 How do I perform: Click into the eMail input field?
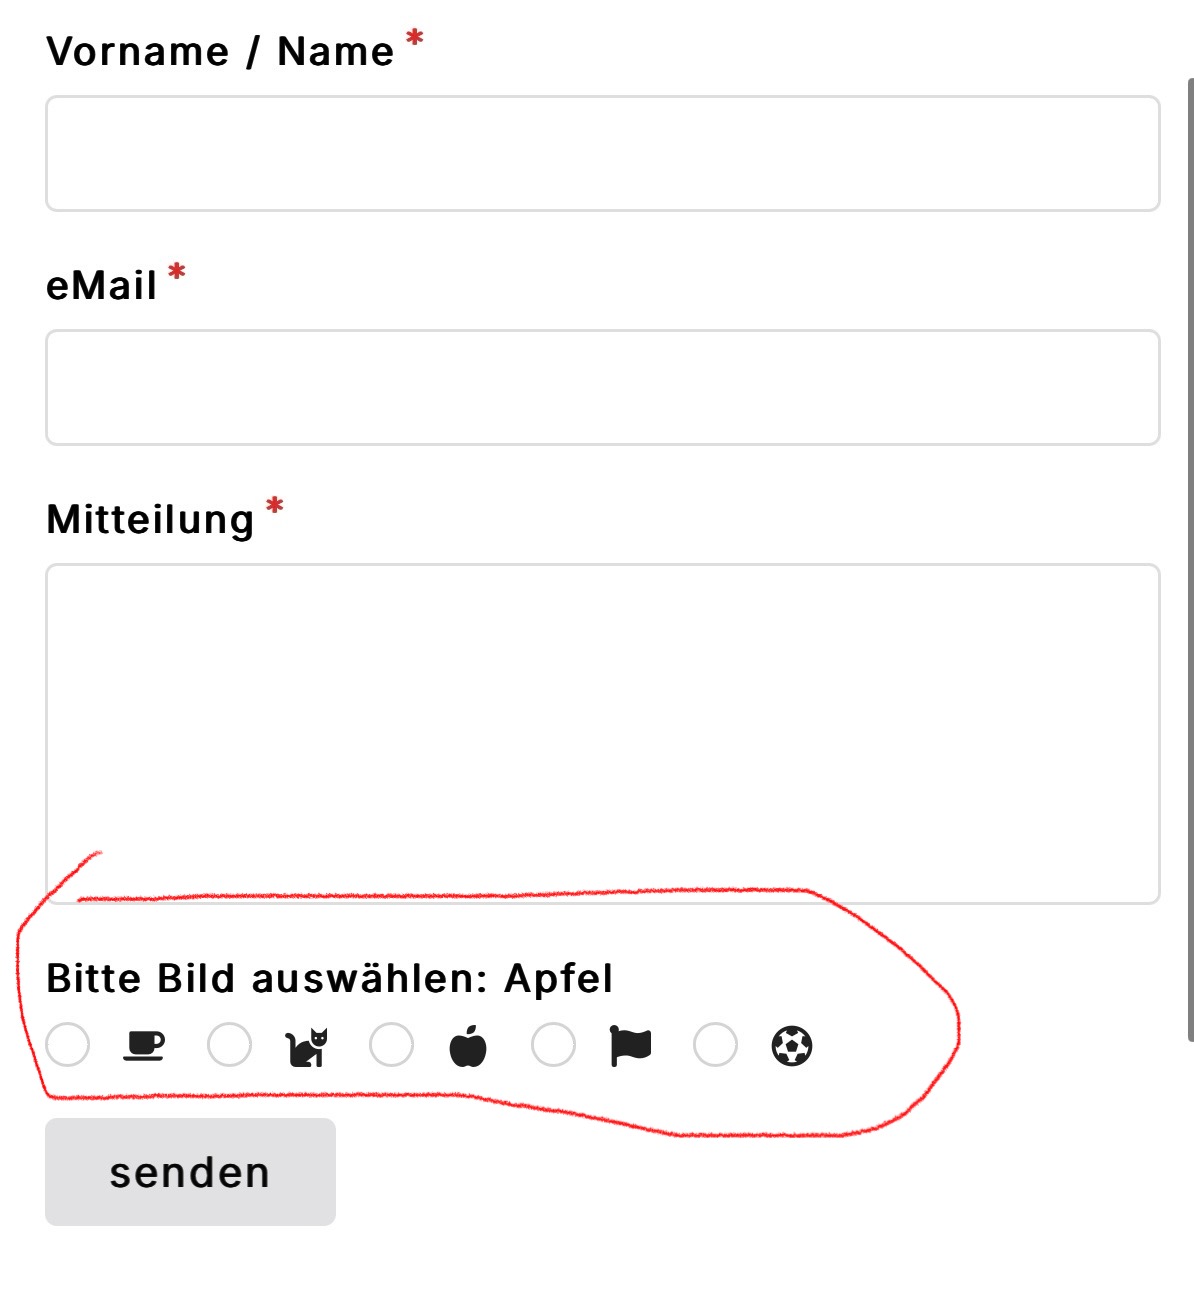[603, 387]
